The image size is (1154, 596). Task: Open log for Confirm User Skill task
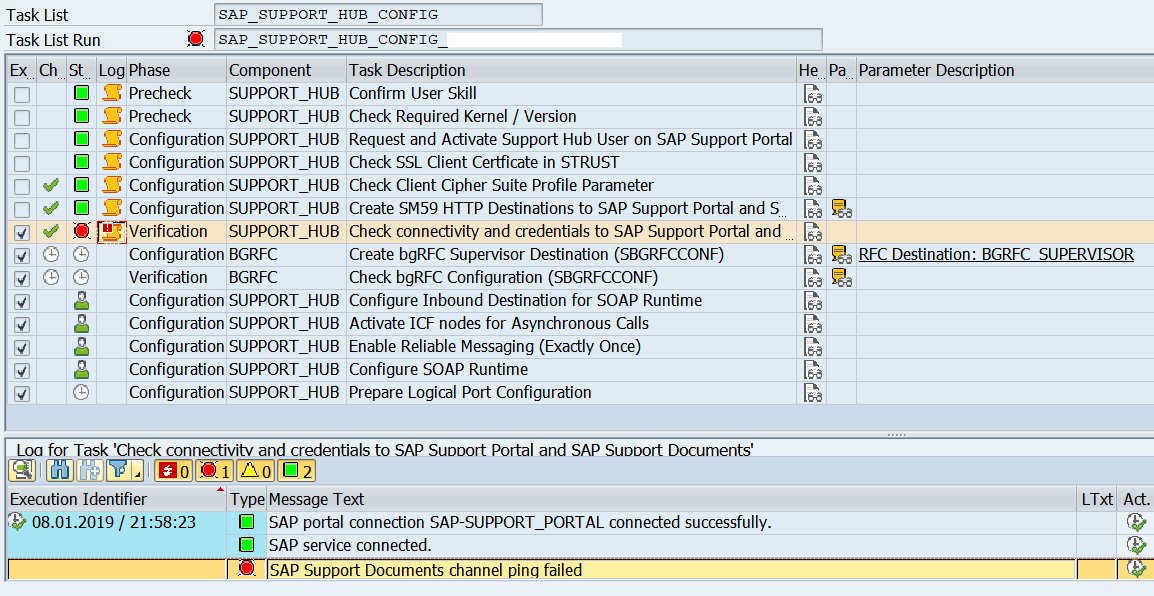[x=112, y=93]
